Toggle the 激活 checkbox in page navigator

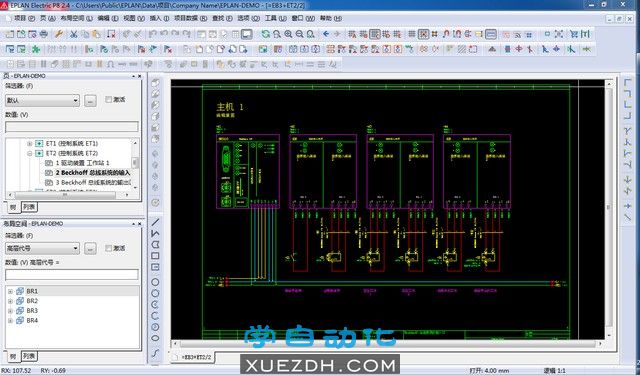click(109, 100)
